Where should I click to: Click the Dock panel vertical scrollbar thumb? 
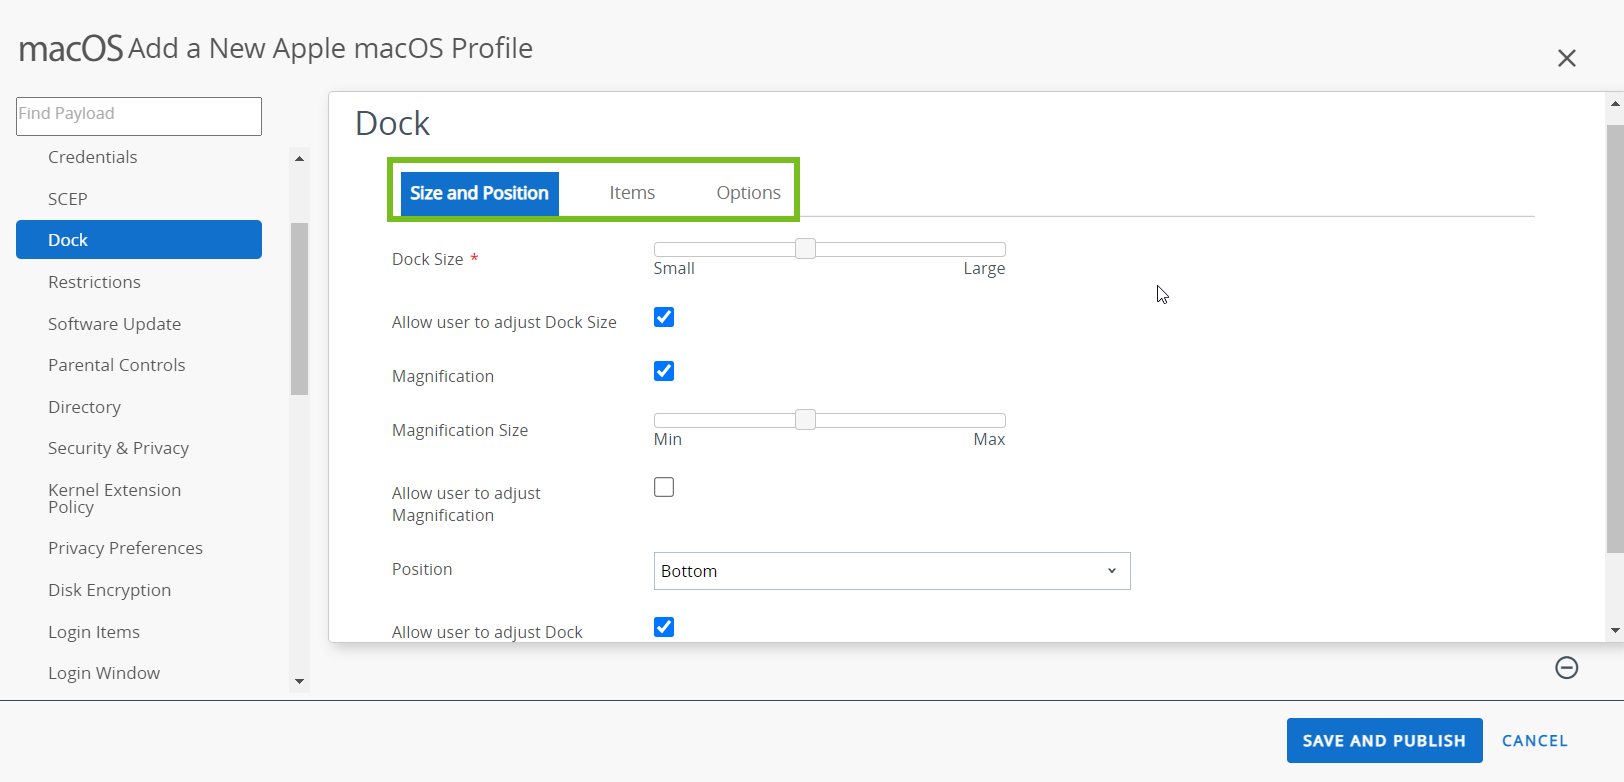pyautogui.click(x=1615, y=339)
